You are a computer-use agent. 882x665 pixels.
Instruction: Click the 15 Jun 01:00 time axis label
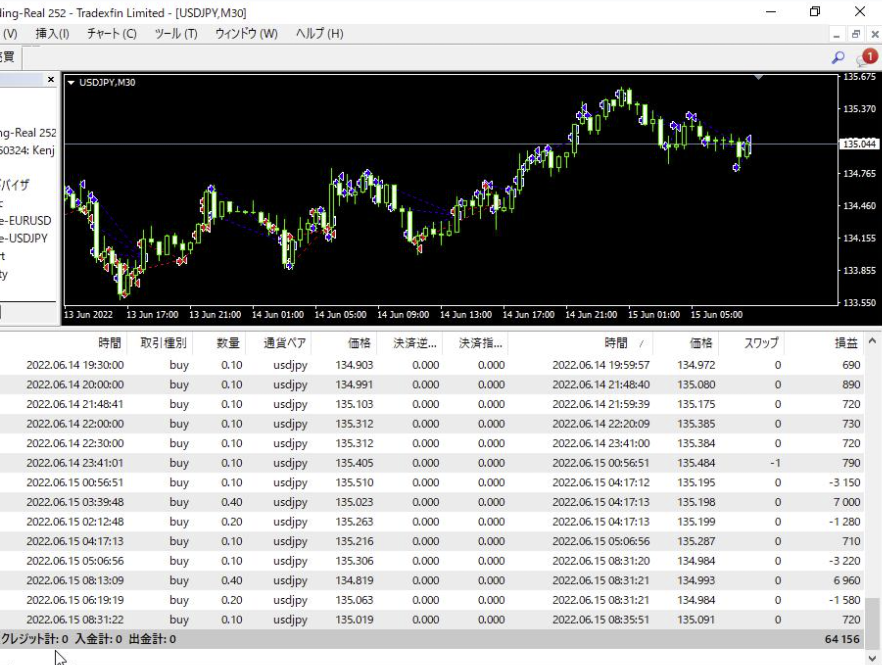click(x=653, y=315)
